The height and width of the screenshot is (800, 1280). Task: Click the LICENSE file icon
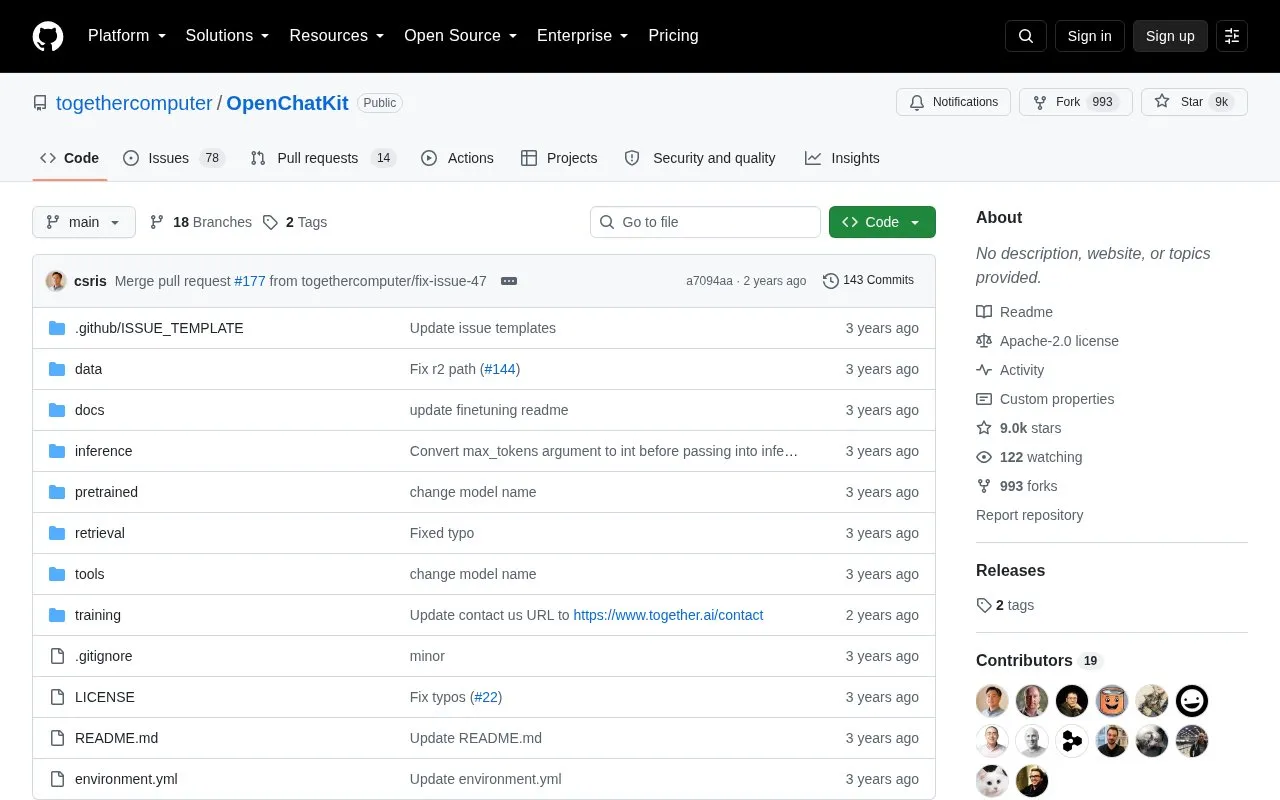coord(57,697)
